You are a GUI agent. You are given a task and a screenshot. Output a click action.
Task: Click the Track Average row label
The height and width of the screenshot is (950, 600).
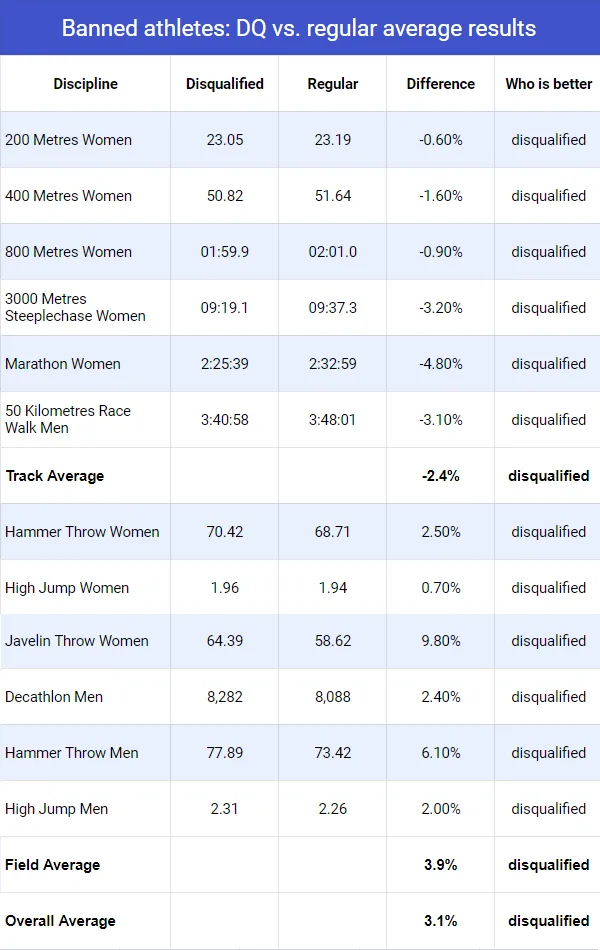point(55,476)
